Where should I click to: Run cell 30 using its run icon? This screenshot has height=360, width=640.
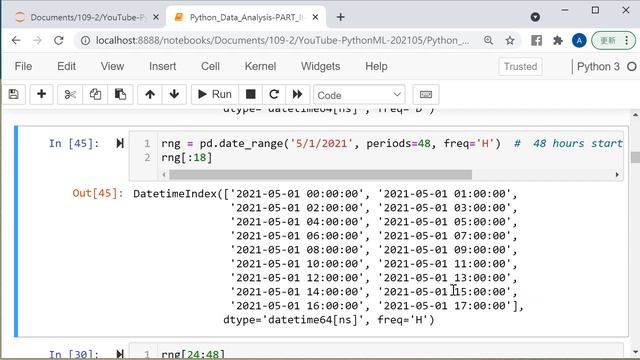click(120, 354)
